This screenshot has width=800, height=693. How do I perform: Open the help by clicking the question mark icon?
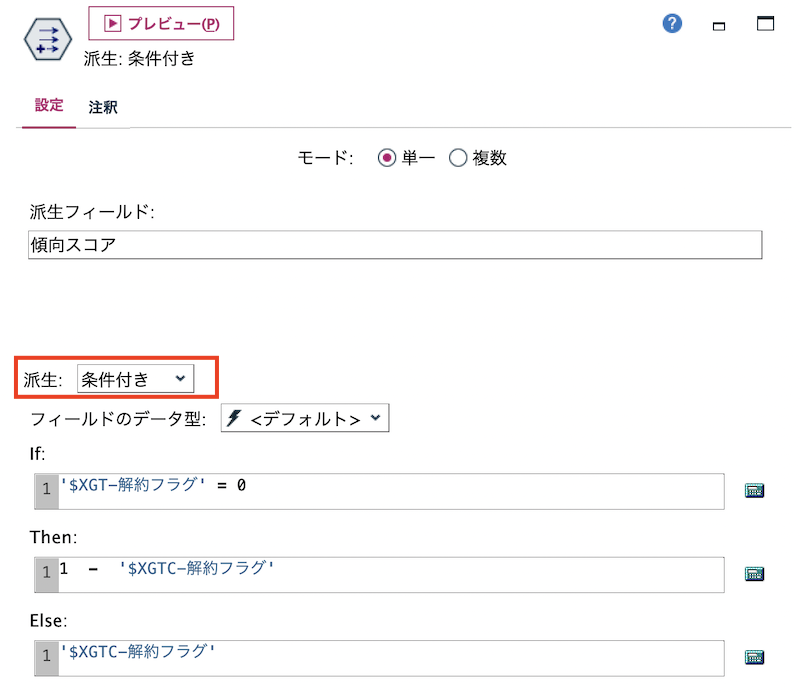(671, 23)
